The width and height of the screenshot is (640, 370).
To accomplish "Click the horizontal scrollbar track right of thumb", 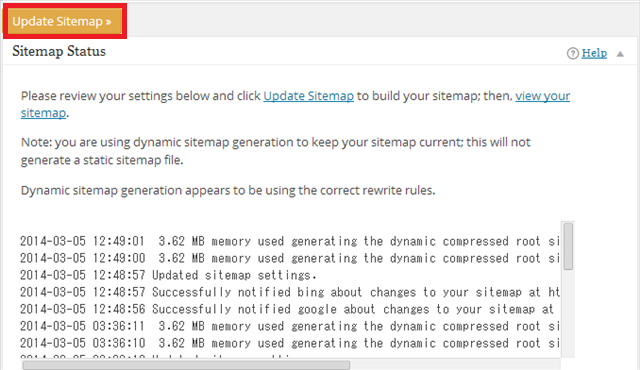I will (x=455, y=365).
